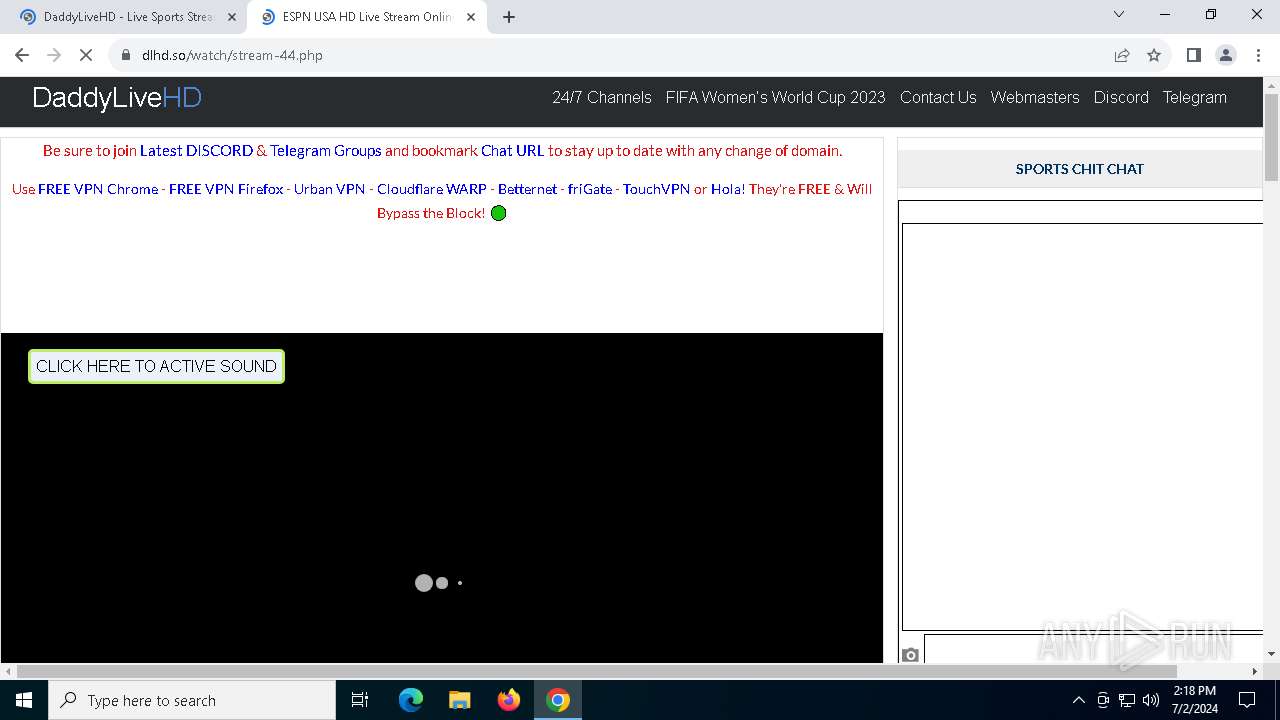
Task: Click horizontal page scrollbar
Action: point(596,671)
